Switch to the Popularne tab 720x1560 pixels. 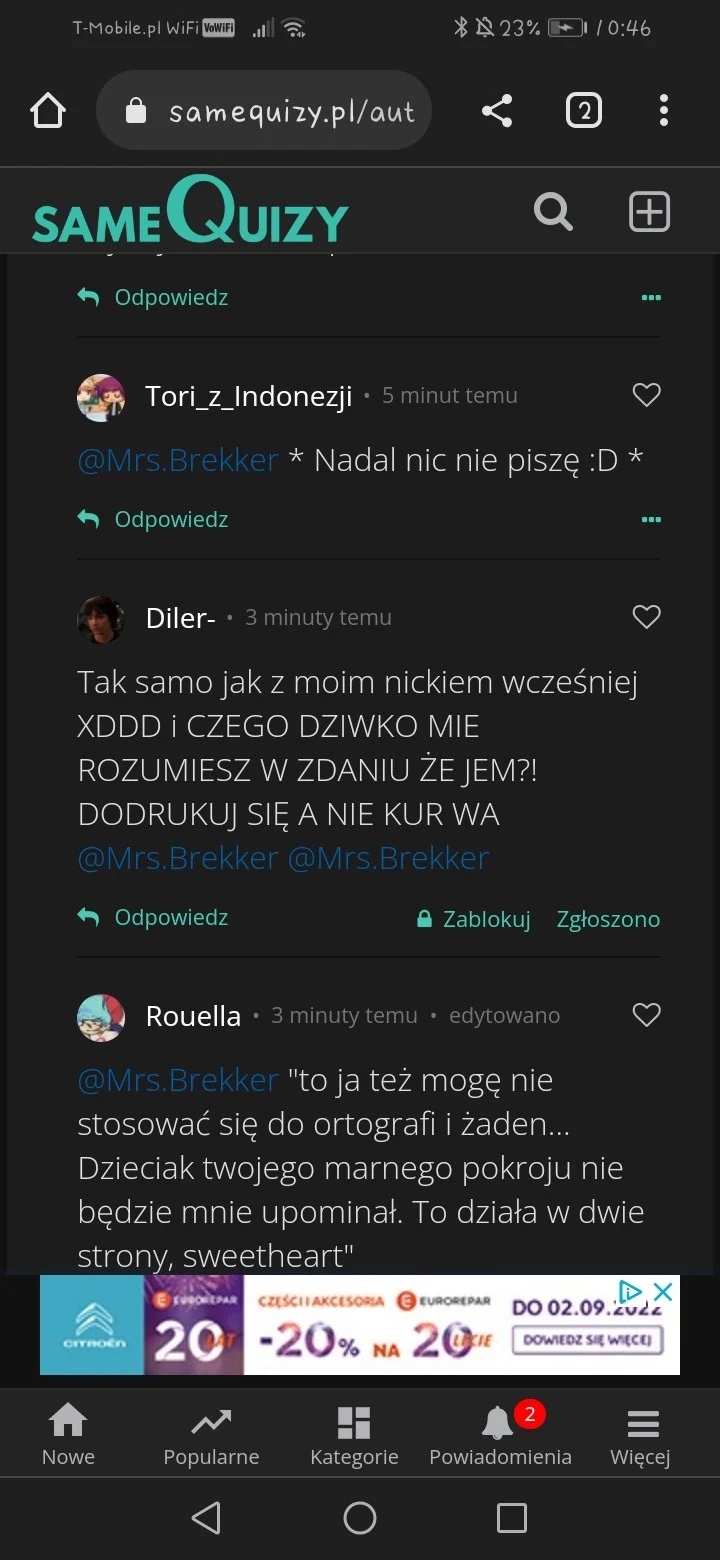pyautogui.click(x=211, y=1436)
